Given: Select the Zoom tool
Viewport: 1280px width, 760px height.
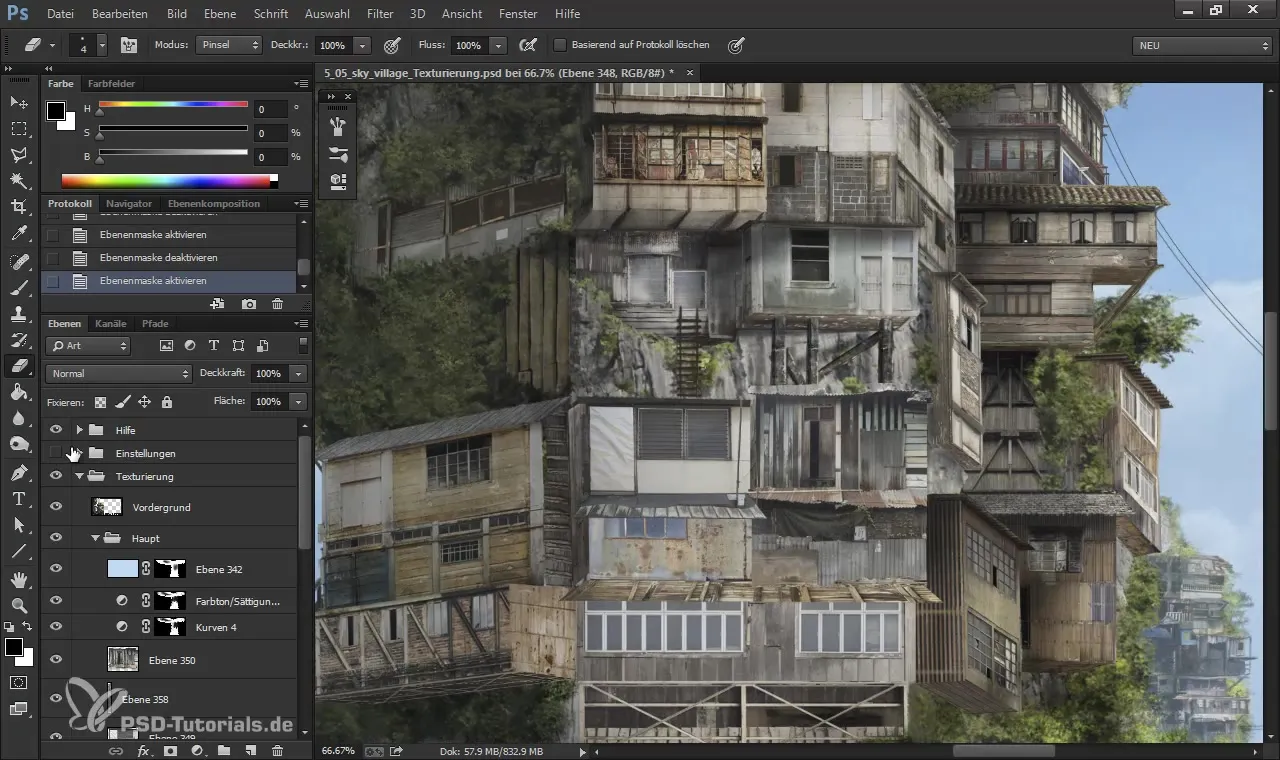Looking at the screenshot, I should 19,605.
